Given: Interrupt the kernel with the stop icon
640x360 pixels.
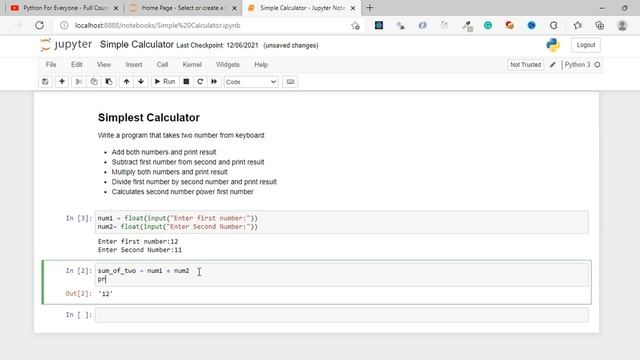Looking at the screenshot, I should click(186, 82).
